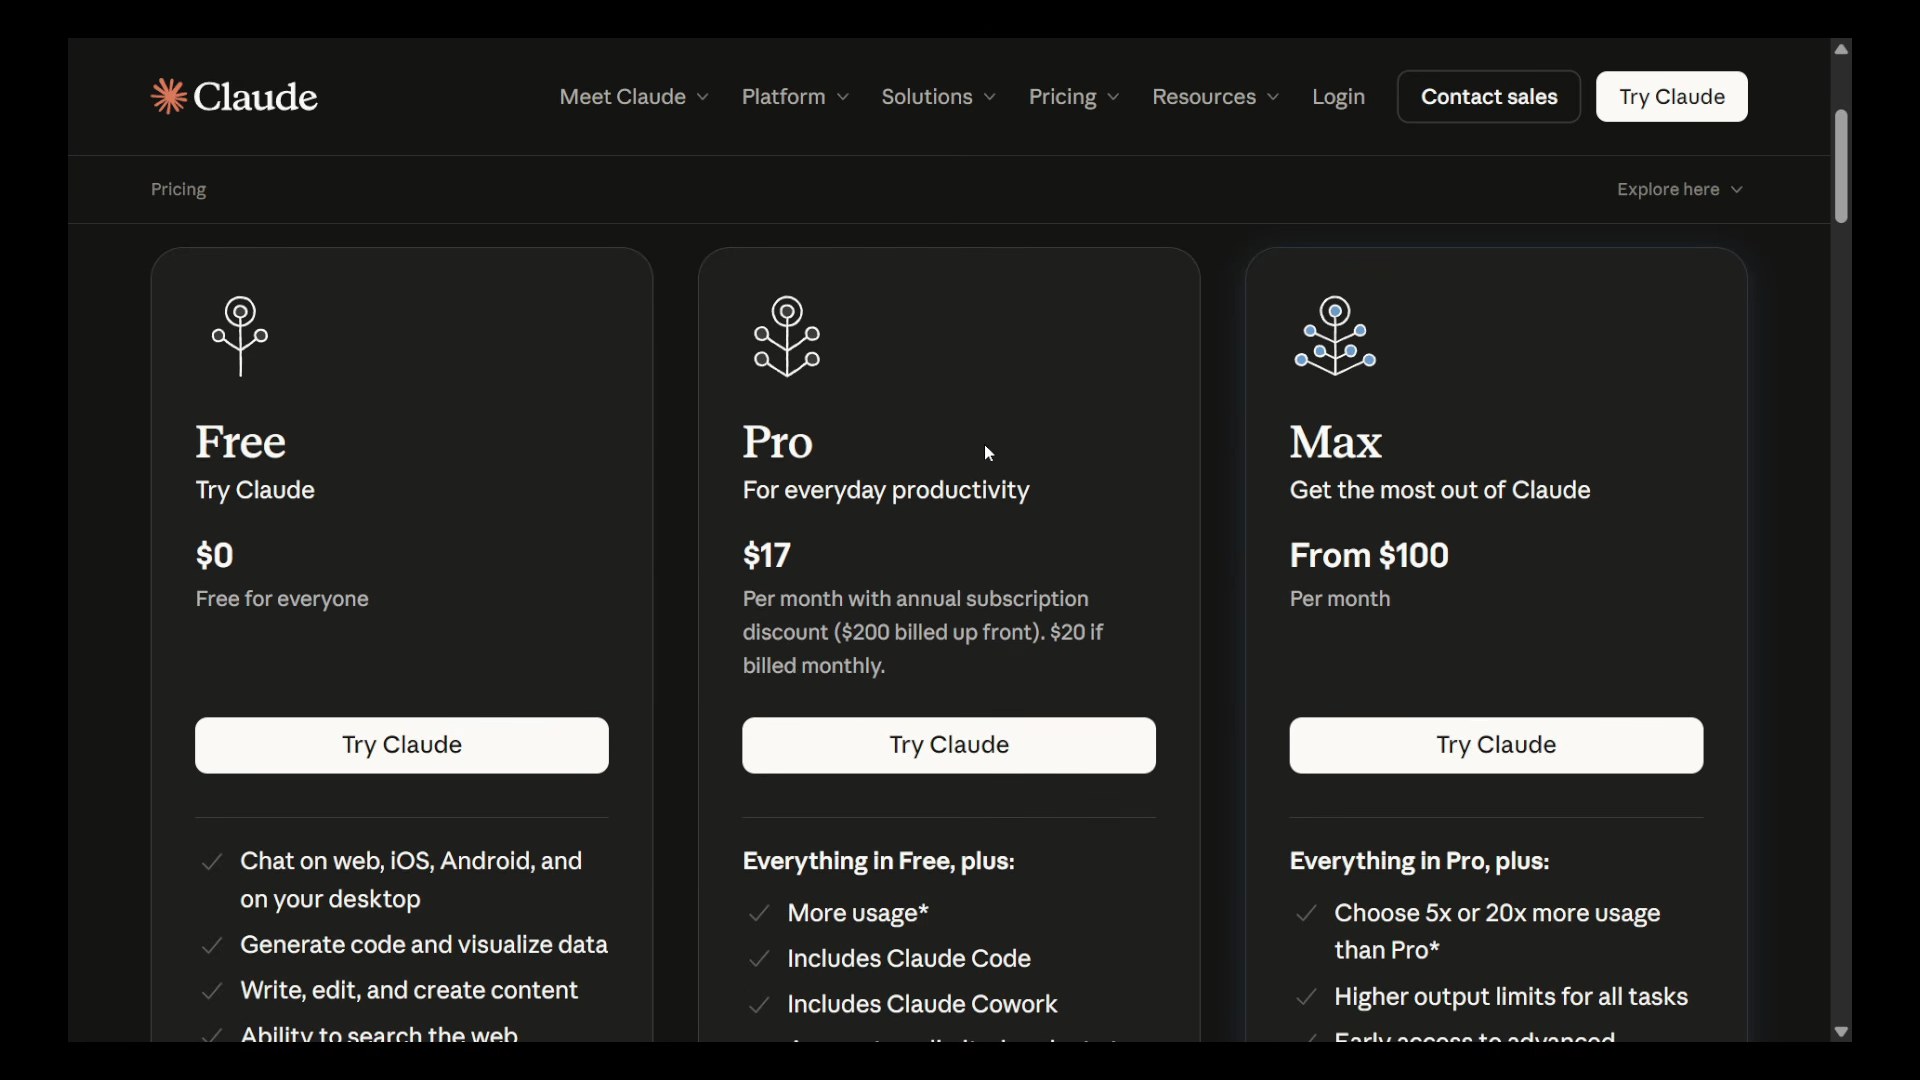Click the 'Max' plan heading
This screenshot has height=1080, width=1920.
pyautogui.click(x=1336, y=442)
